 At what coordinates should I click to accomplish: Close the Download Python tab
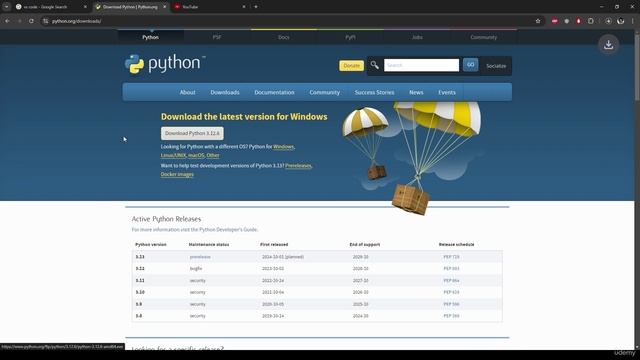164,7
